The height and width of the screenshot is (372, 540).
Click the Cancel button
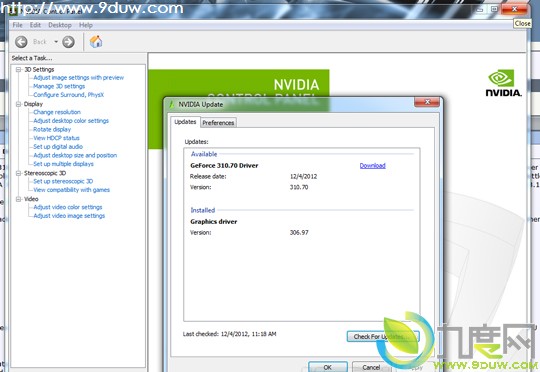371,367
